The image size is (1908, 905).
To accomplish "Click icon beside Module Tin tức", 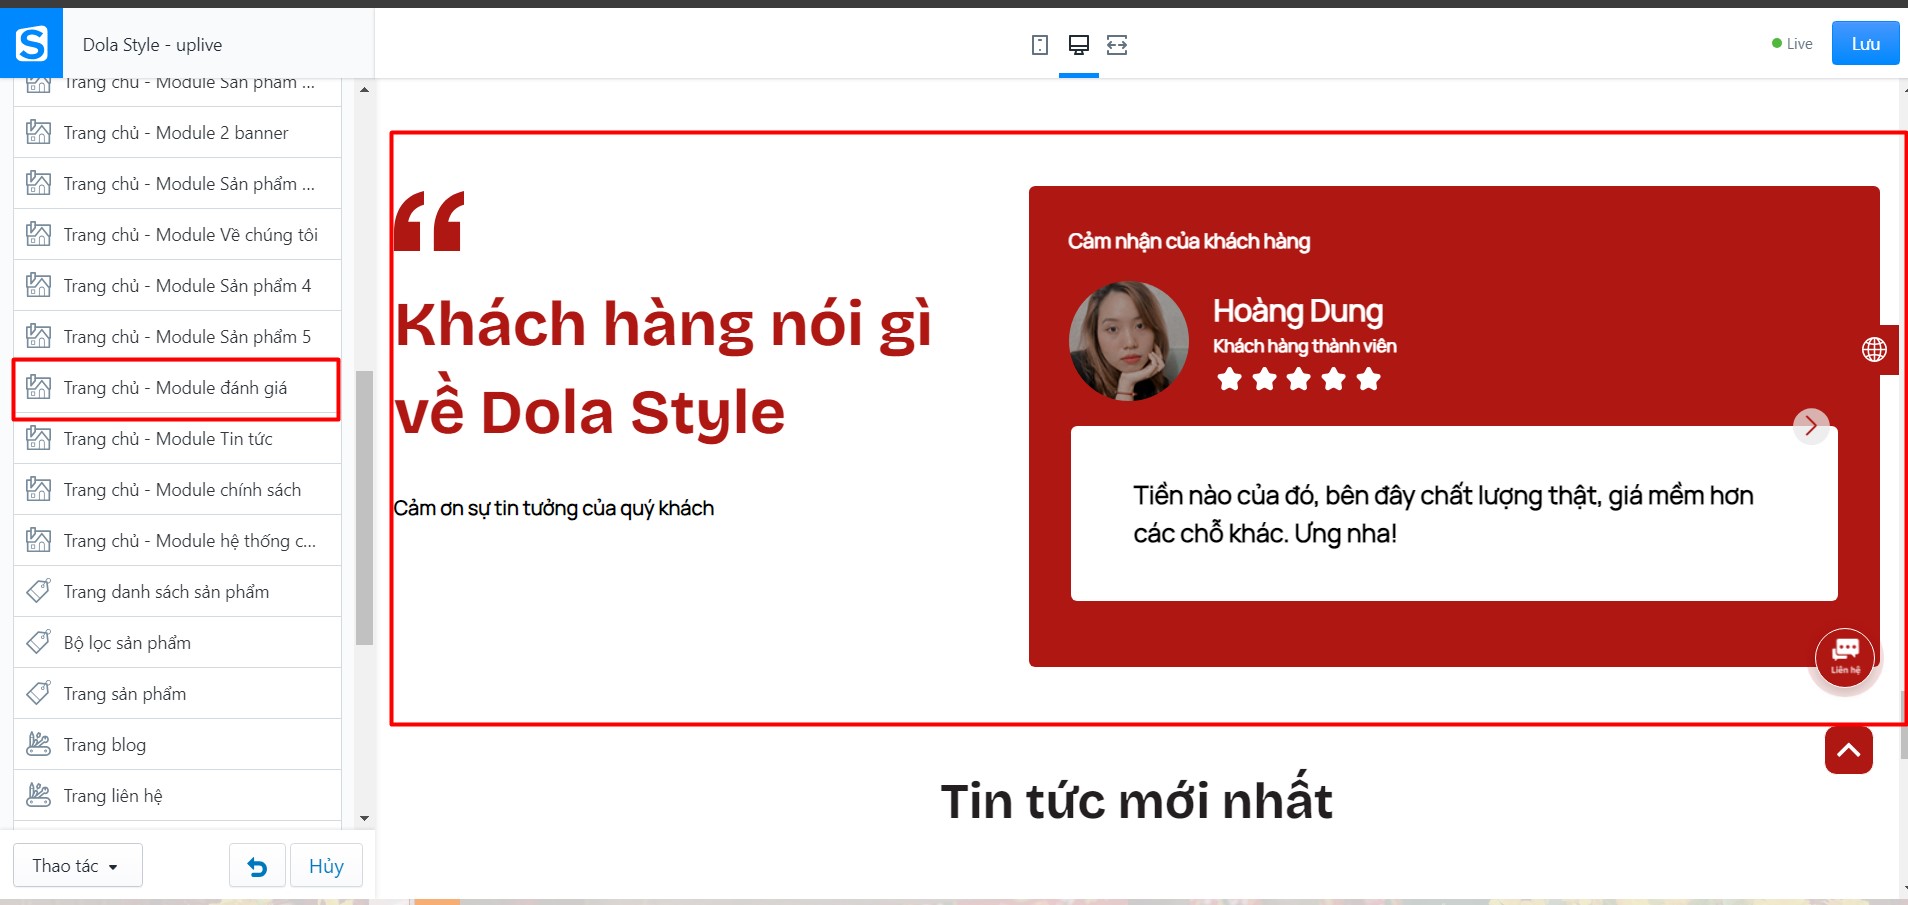I will tap(38, 438).
